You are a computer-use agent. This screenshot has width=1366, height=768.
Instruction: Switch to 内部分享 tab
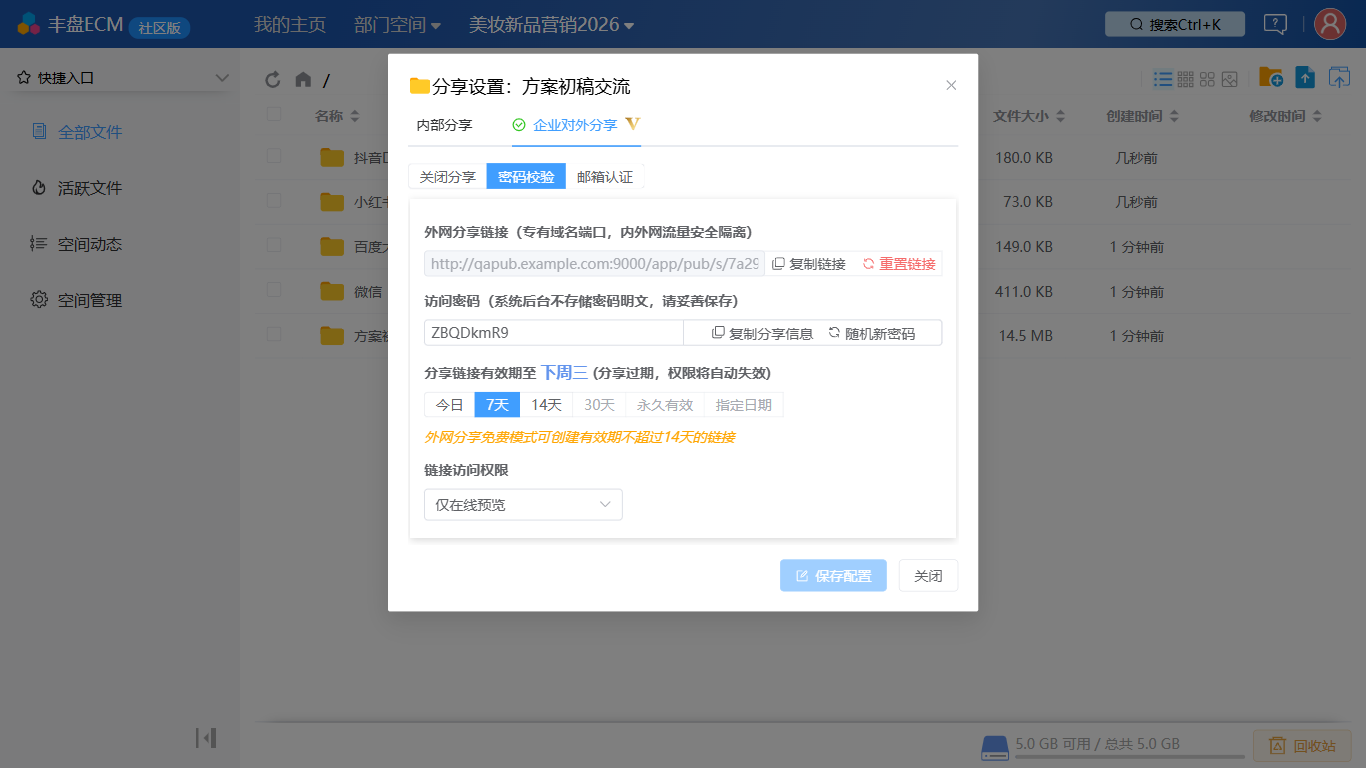coord(444,125)
